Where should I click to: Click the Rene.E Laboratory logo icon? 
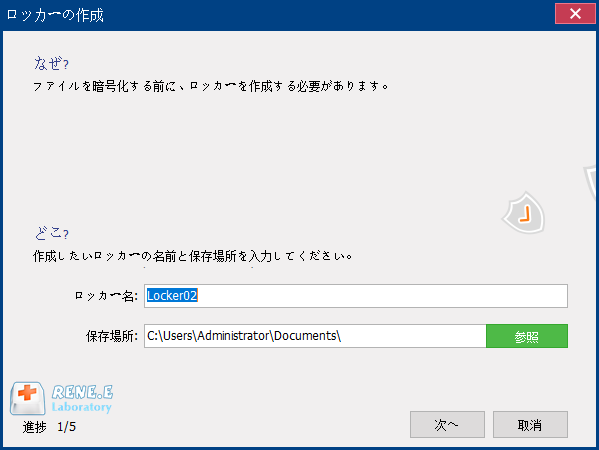[x=27, y=398]
